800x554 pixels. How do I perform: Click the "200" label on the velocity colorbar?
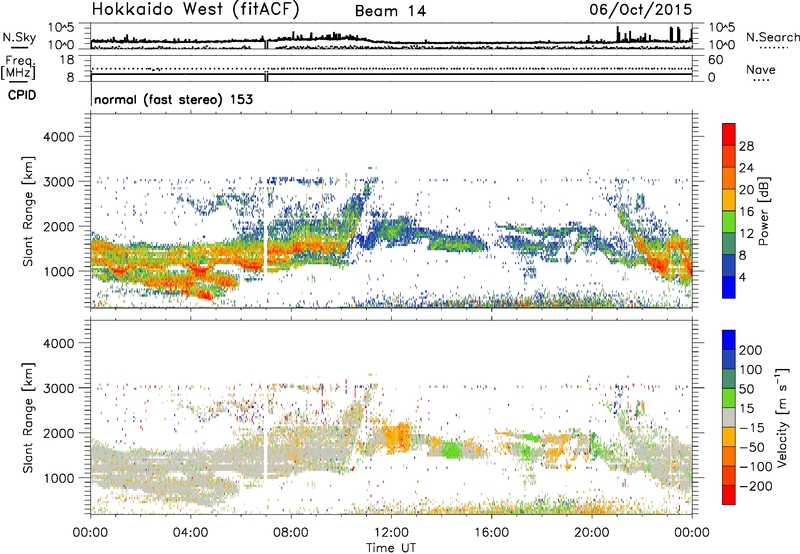tap(751, 350)
